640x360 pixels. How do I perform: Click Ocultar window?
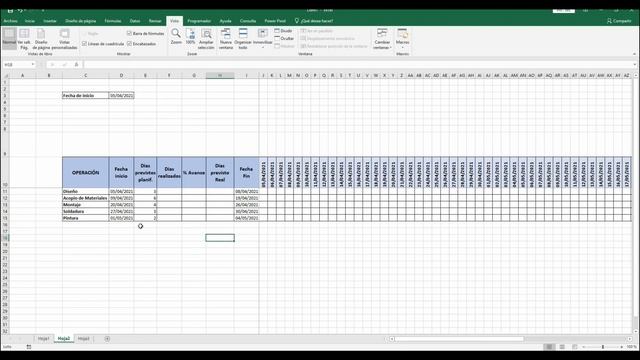(284, 38)
